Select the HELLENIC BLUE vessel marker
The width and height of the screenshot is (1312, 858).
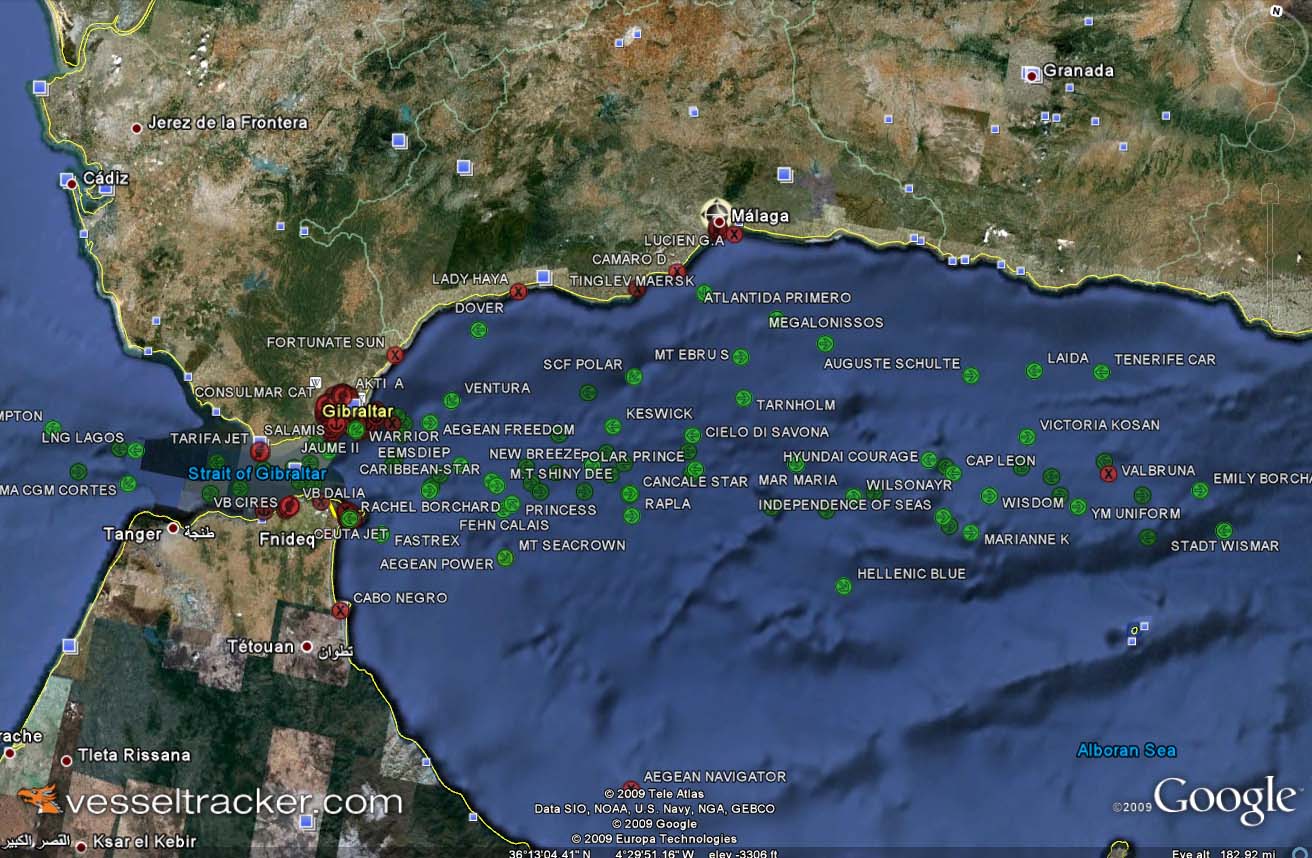(845, 584)
